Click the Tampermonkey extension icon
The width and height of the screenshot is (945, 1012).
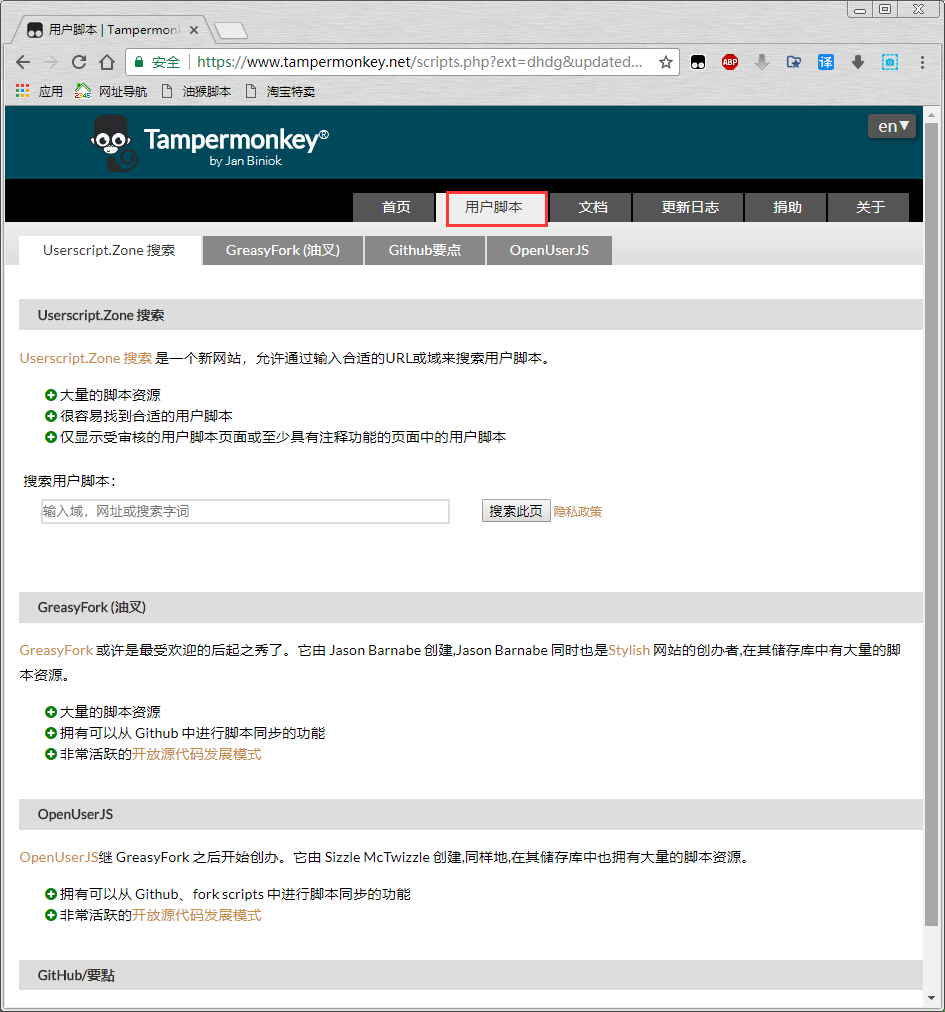pos(698,62)
